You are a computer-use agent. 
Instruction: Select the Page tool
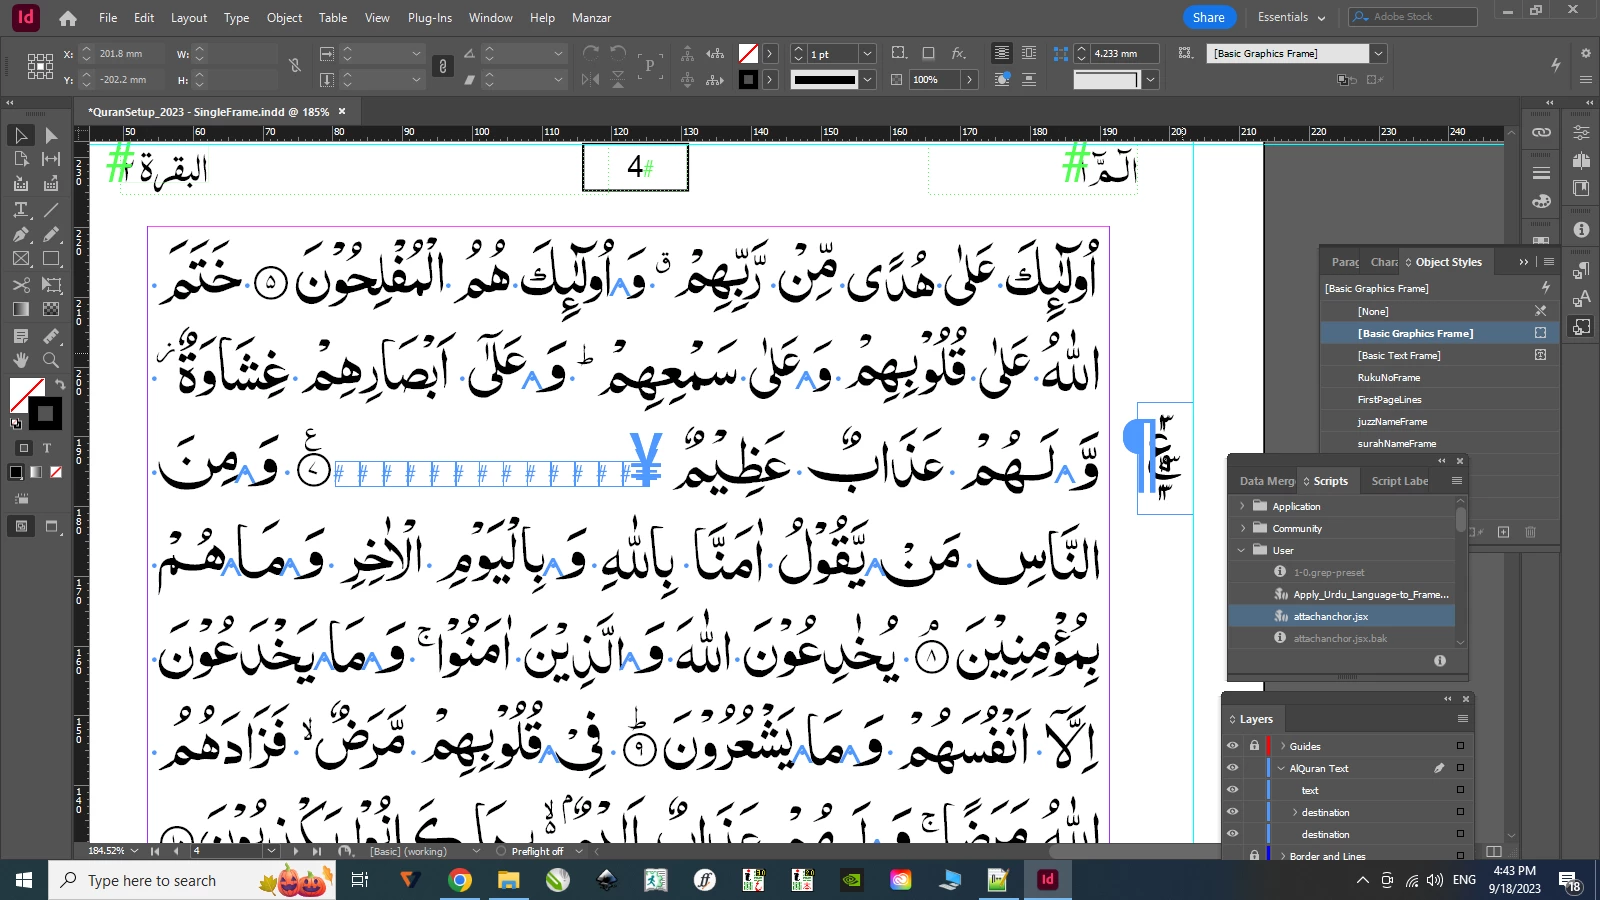21,159
